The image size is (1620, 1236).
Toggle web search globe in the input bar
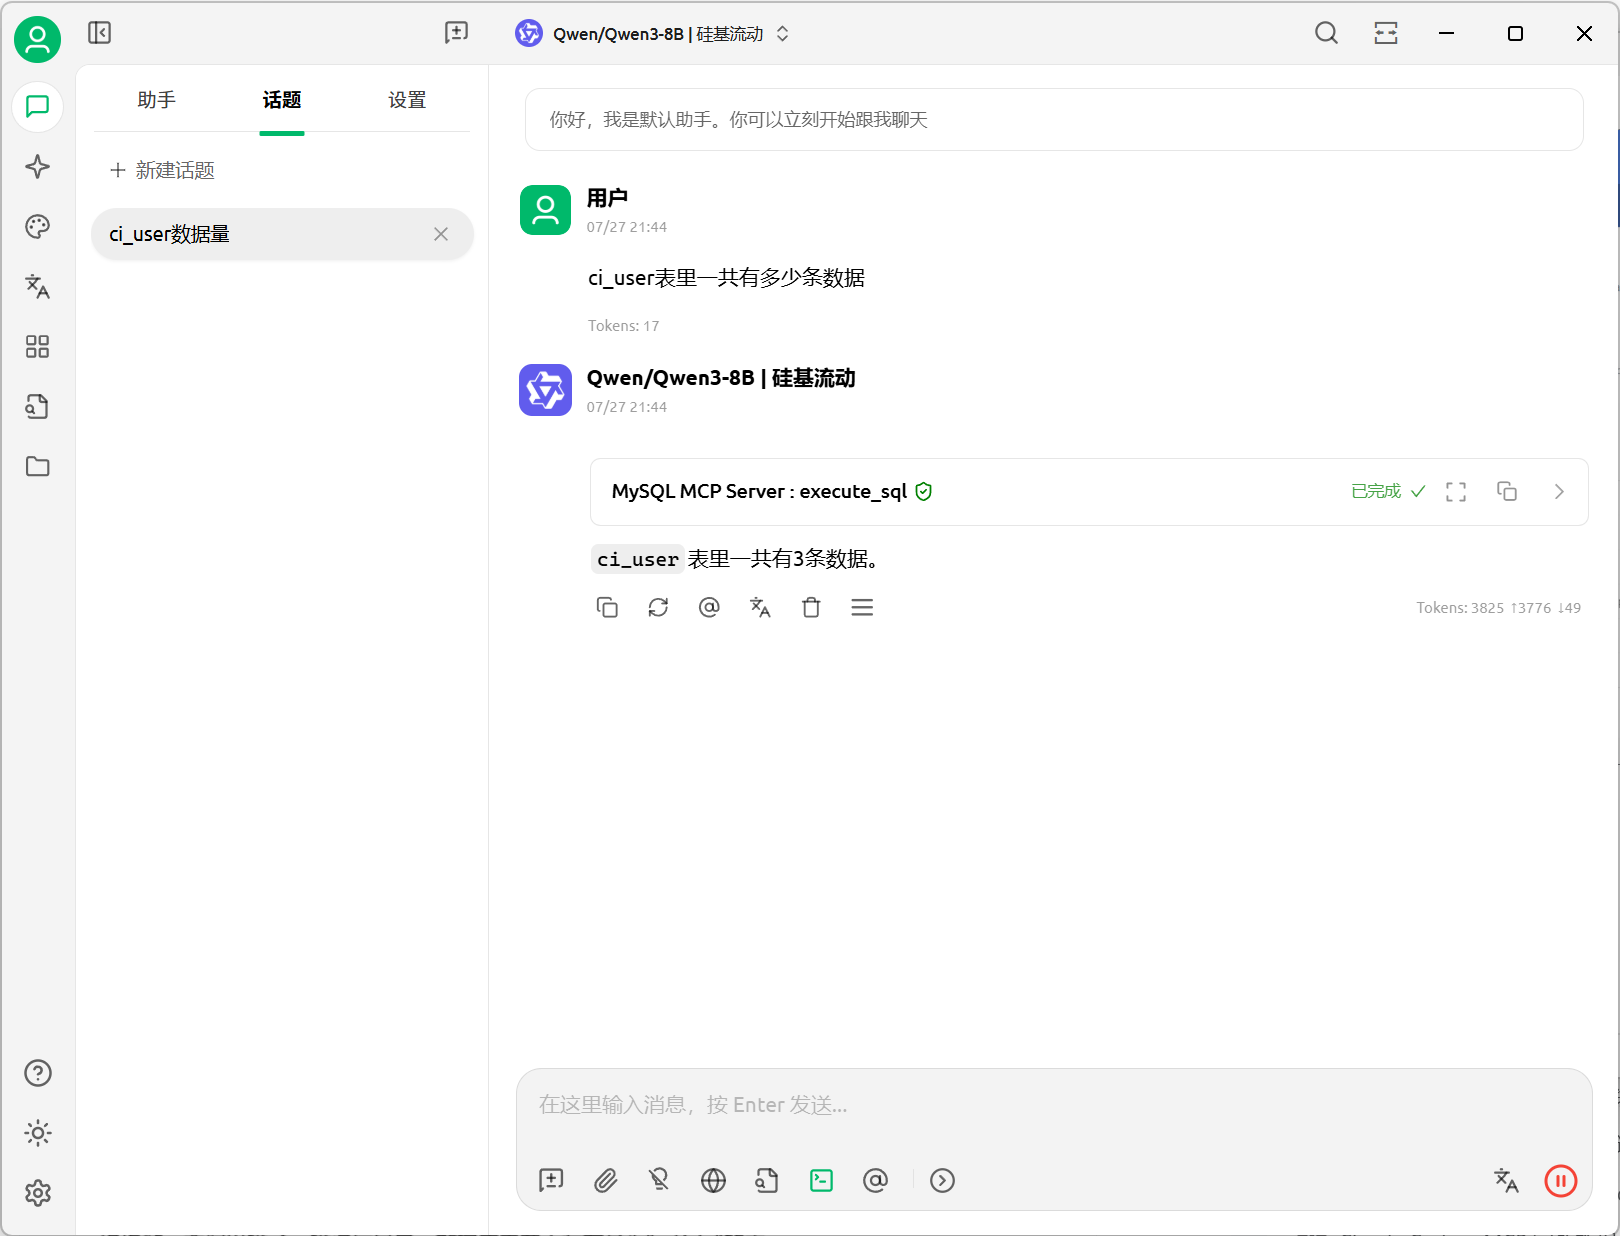pos(713,1181)
